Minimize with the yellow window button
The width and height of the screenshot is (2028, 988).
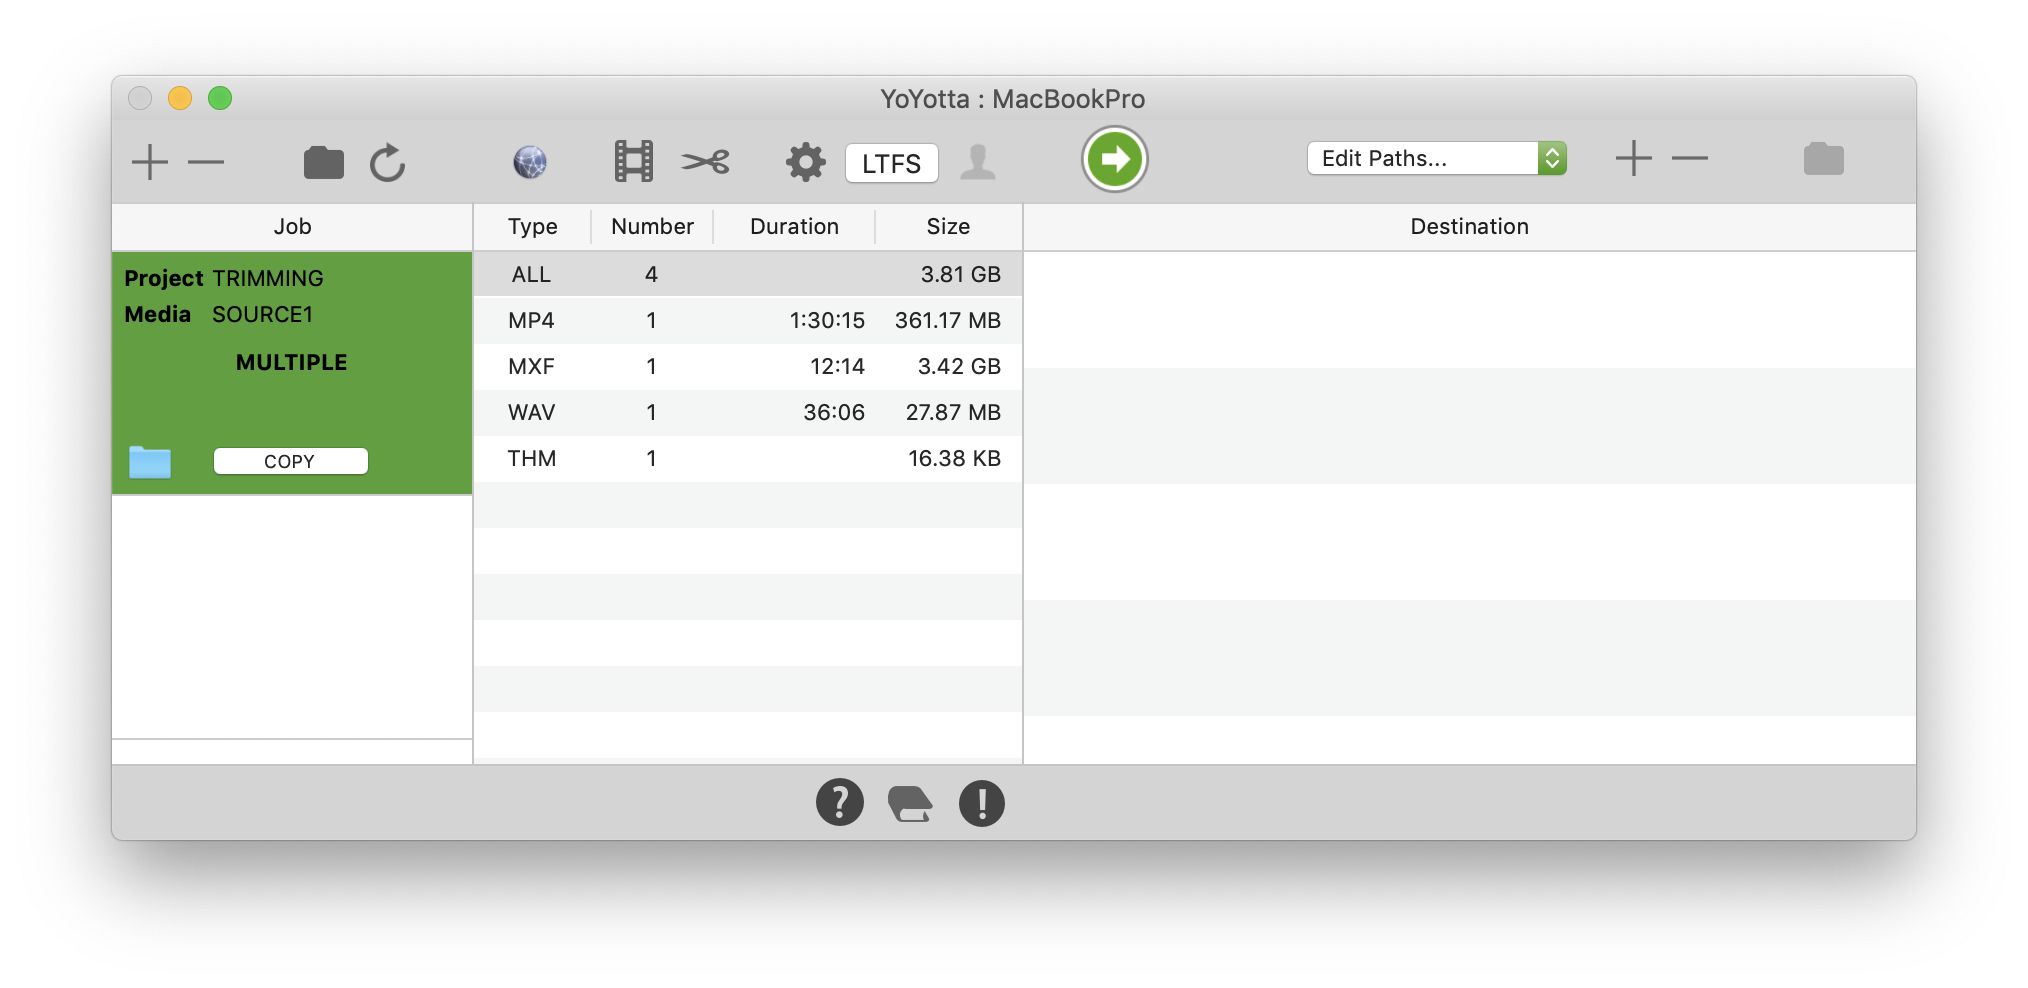180,98
